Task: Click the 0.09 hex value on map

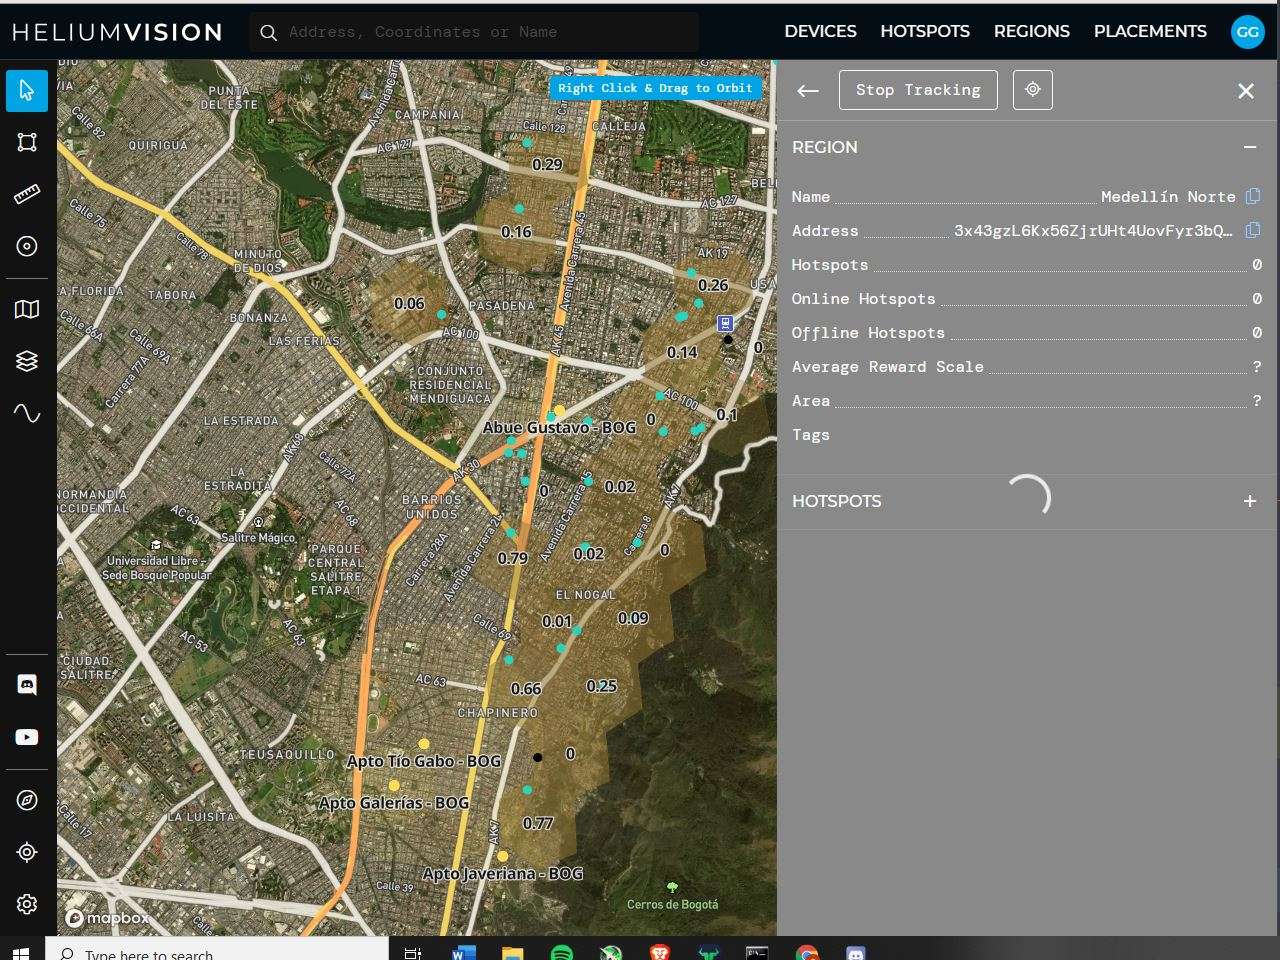Action: (633, 618)
